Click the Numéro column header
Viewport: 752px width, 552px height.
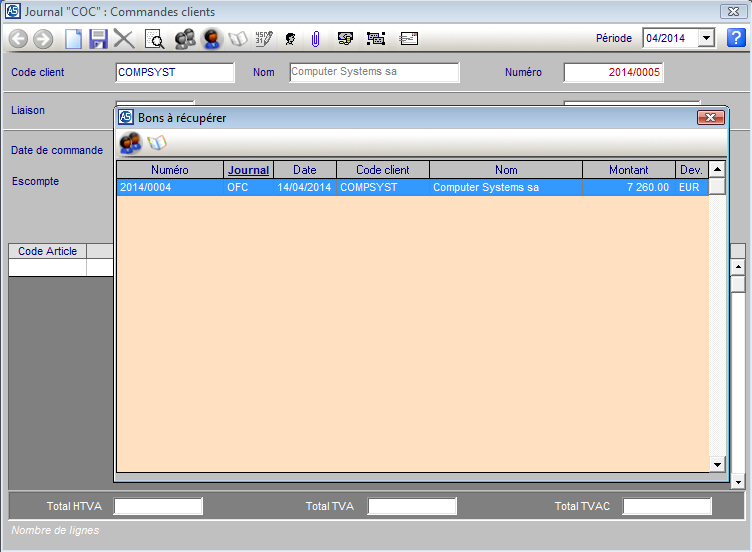click(x=169, y=170)
